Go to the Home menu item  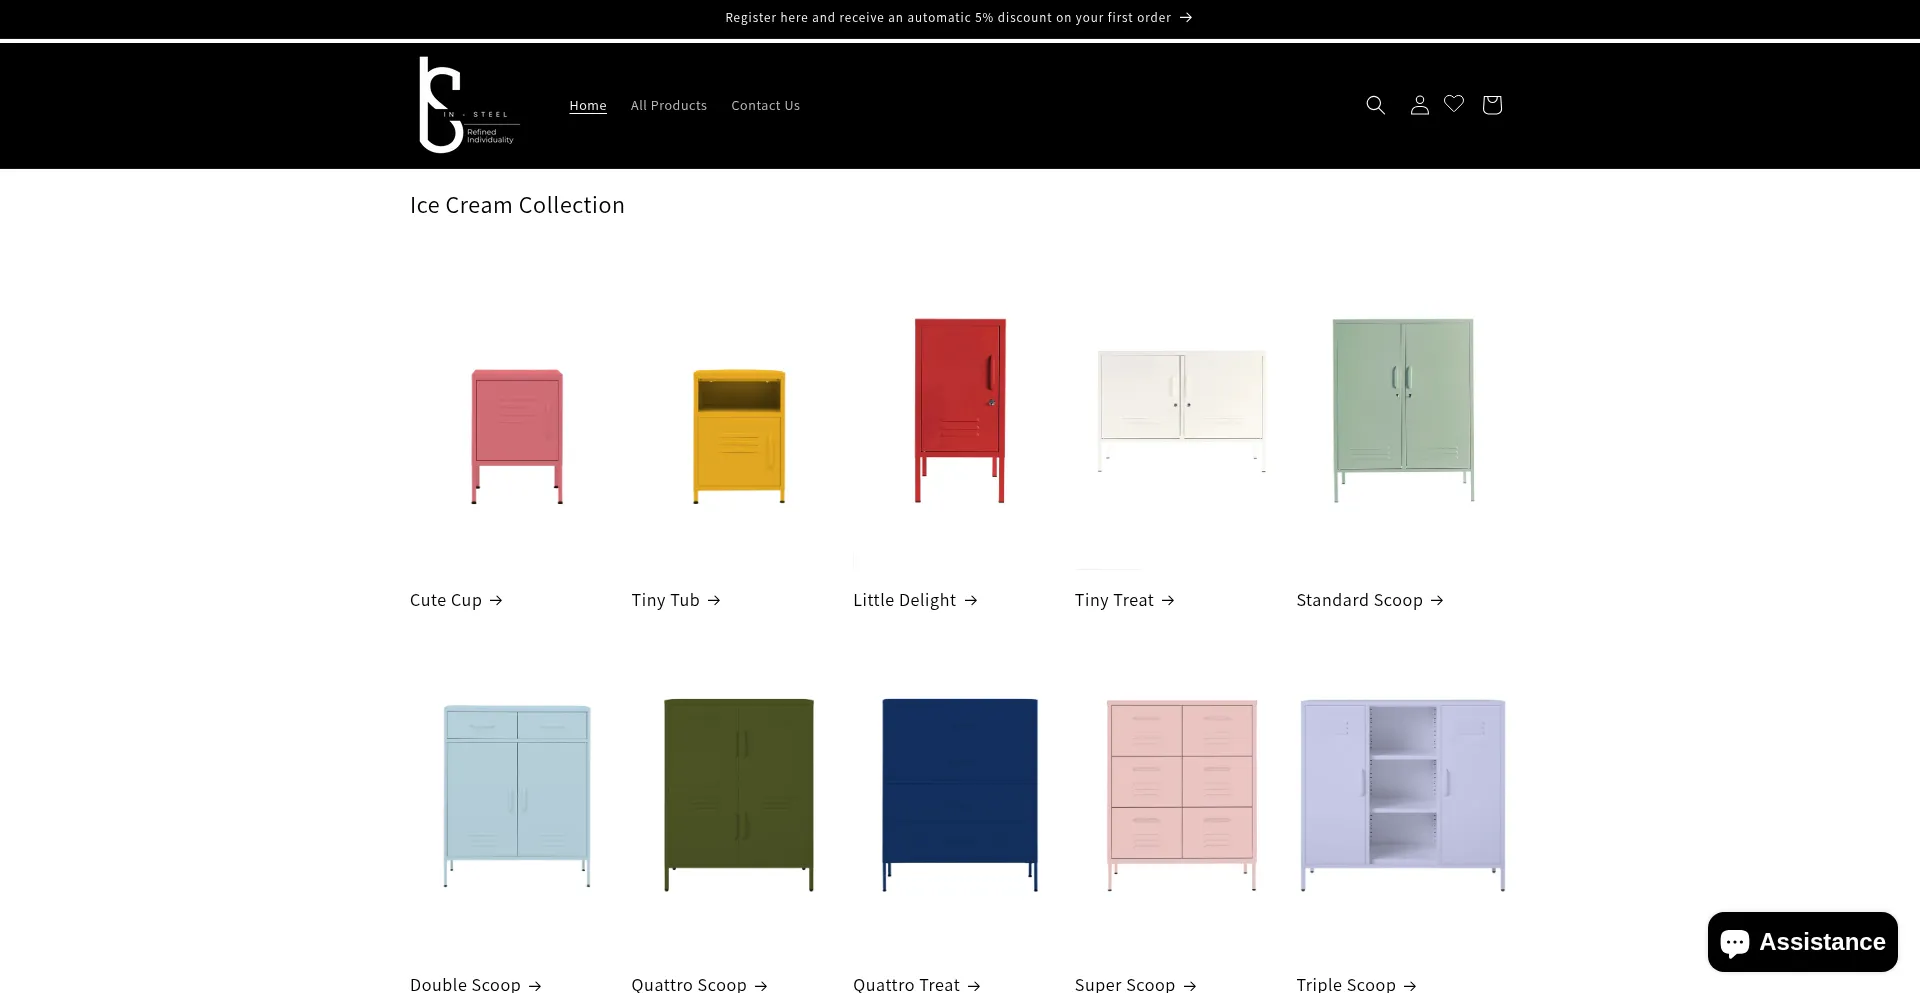tap(588, 106)
